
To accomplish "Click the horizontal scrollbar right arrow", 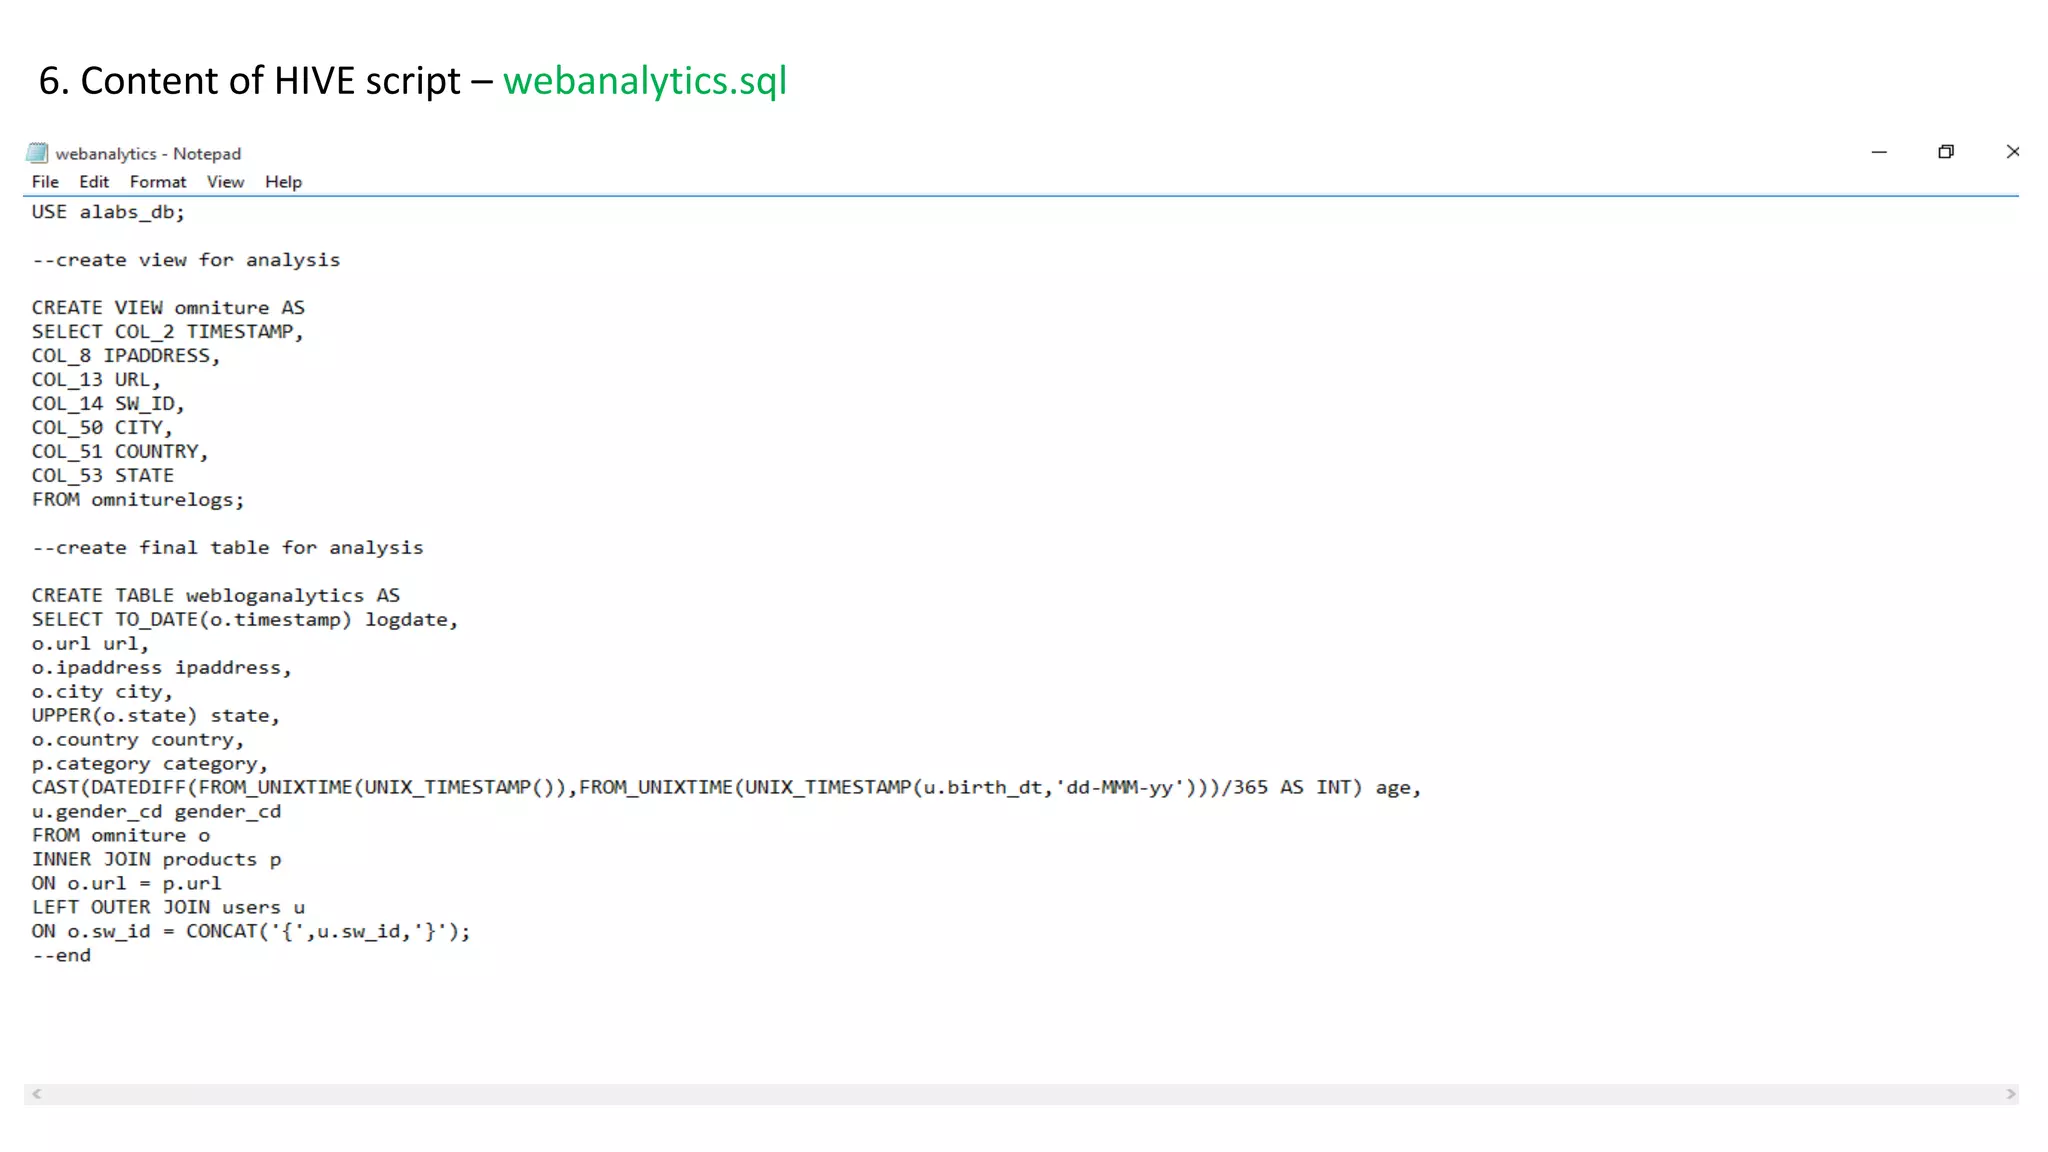I will (2010, 1094).
